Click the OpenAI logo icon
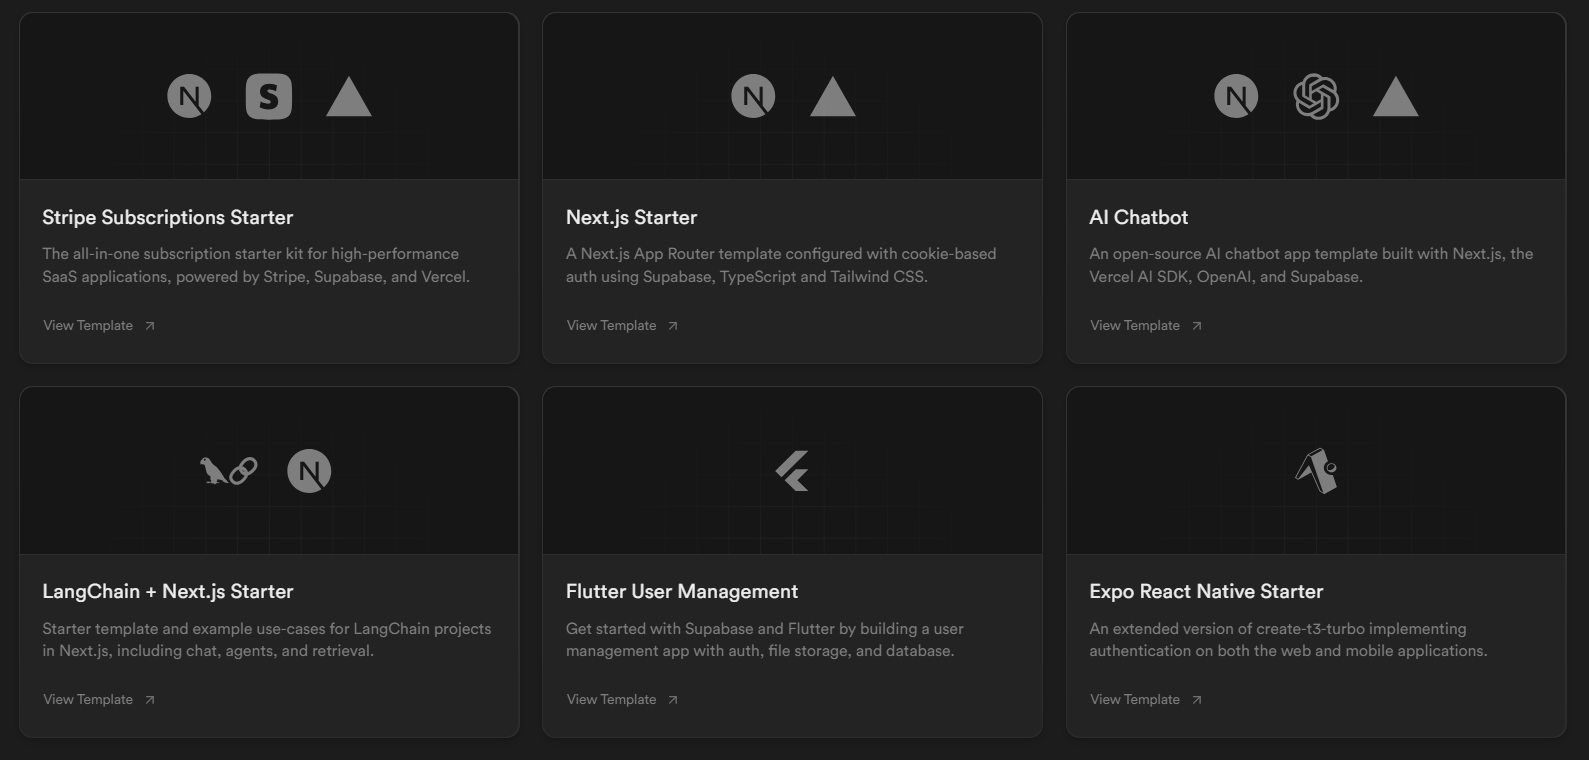Viewport: 1589px width, 760px height. [x=1316, y=97]
